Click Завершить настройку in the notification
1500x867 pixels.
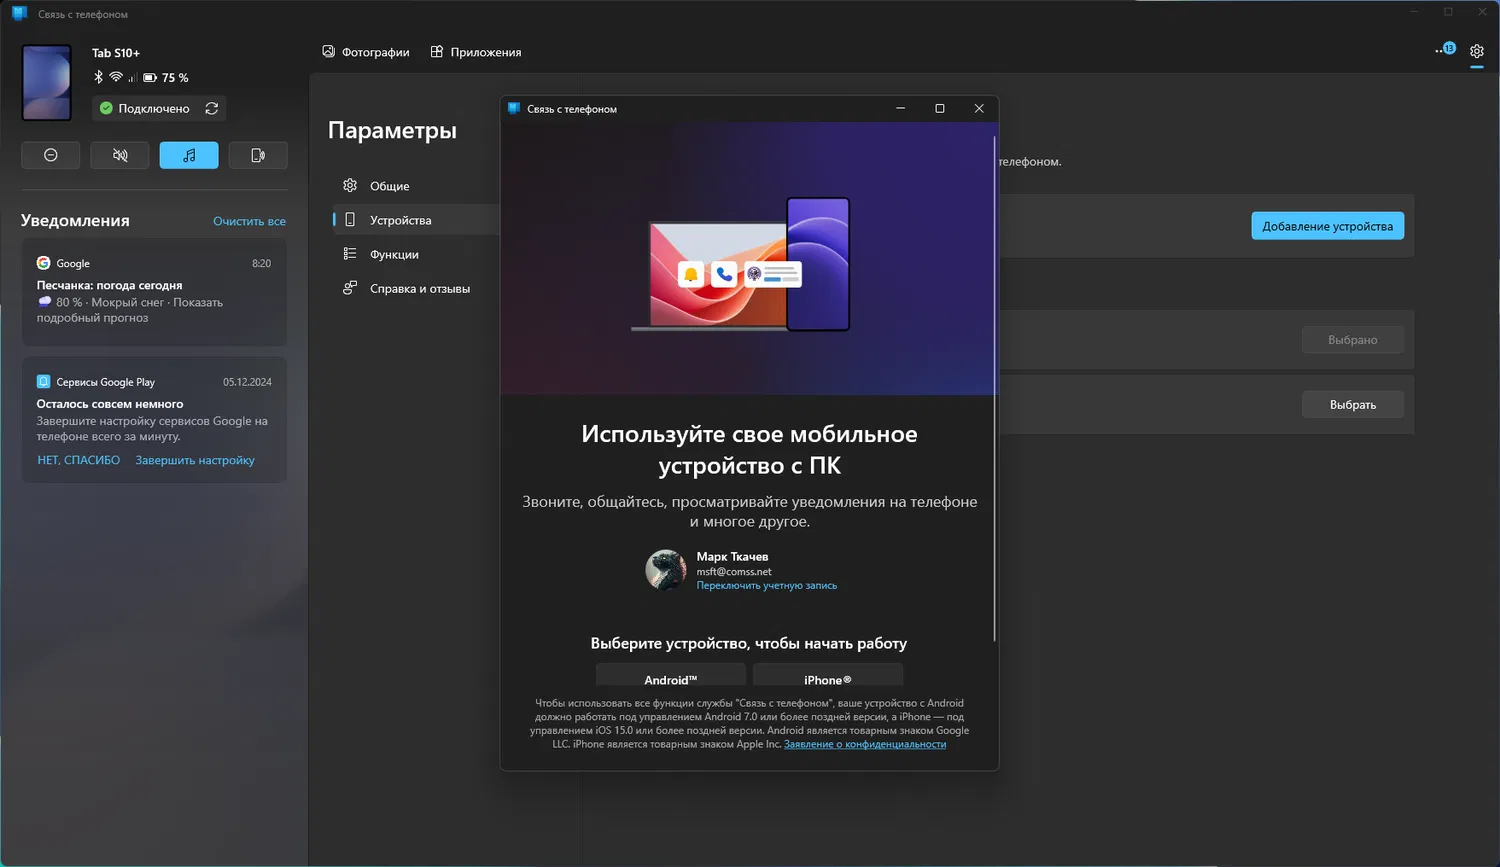coord(195,460)
